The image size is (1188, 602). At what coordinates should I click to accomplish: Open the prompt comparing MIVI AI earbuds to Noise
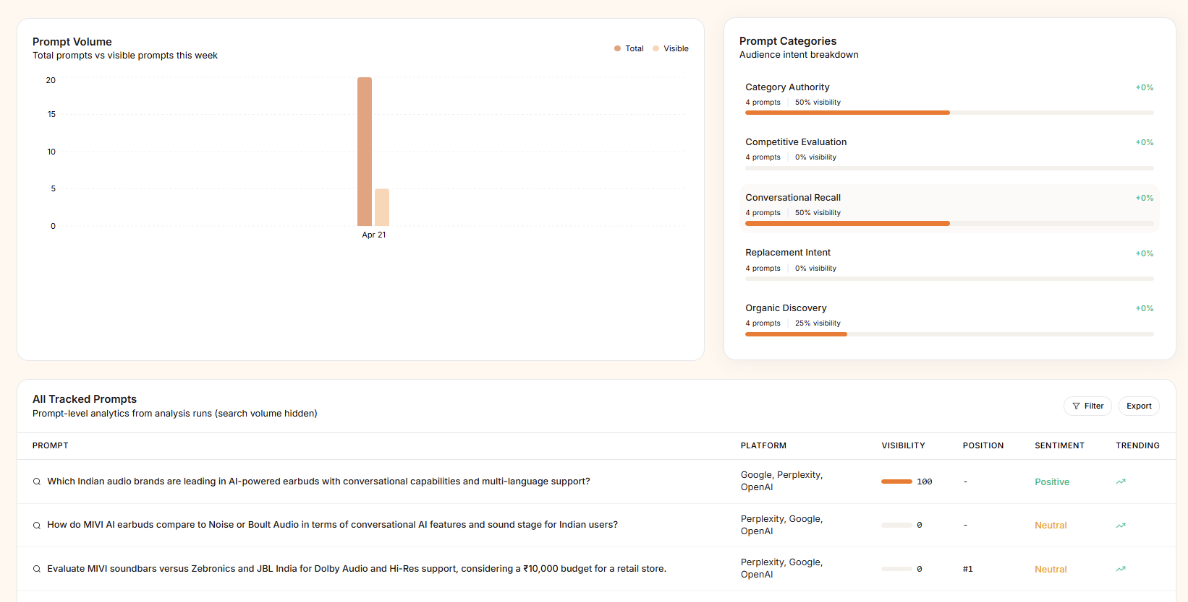point(332,525)
